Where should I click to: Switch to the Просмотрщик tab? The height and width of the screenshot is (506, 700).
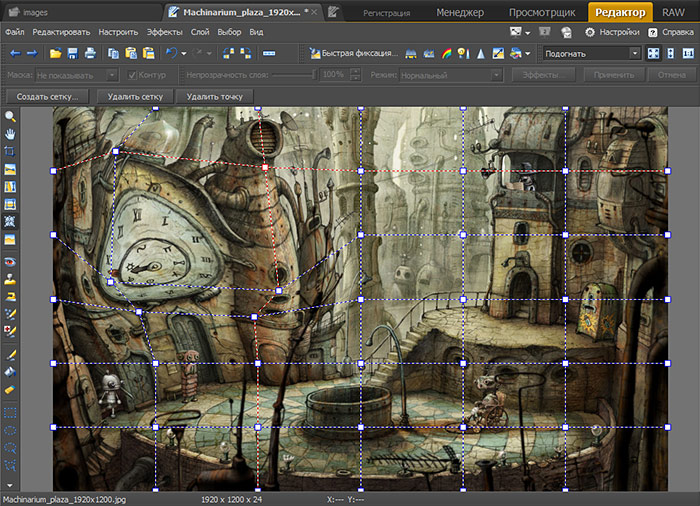tap(542, 13)
